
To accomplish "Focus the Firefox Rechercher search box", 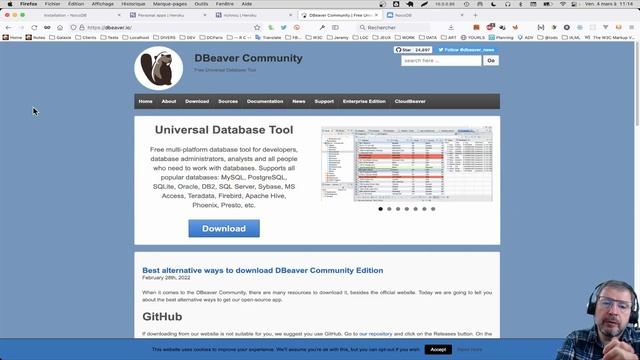I will coord(393,27).
